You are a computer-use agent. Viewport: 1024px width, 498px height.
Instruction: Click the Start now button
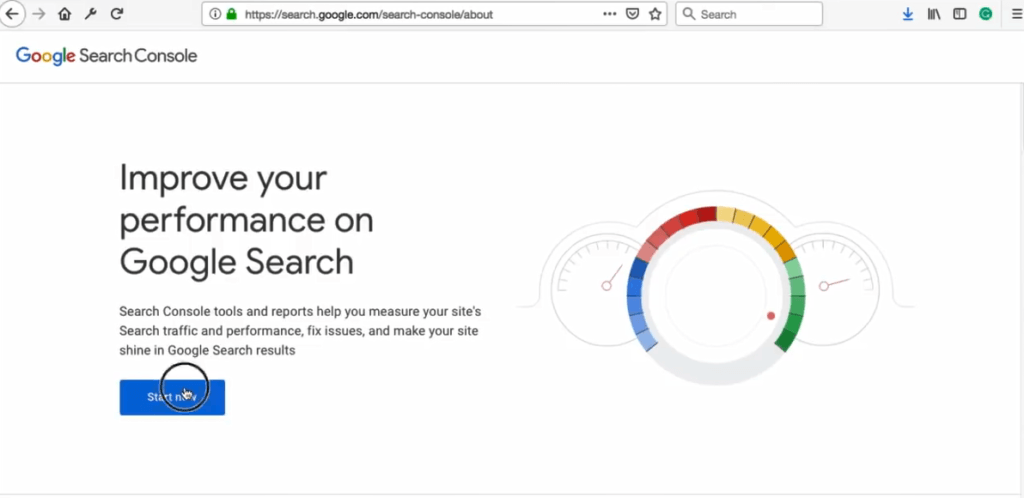click(172, 397)
